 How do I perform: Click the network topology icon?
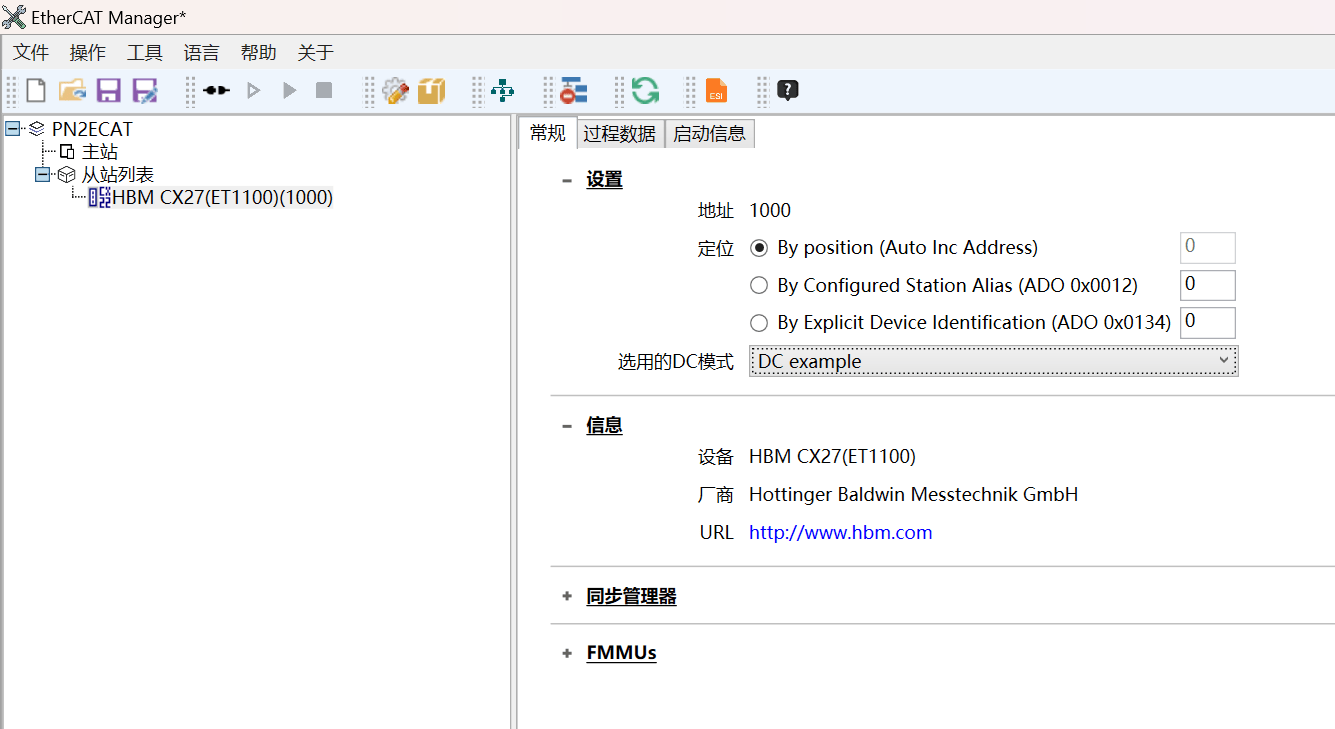(x=502, y=91)
